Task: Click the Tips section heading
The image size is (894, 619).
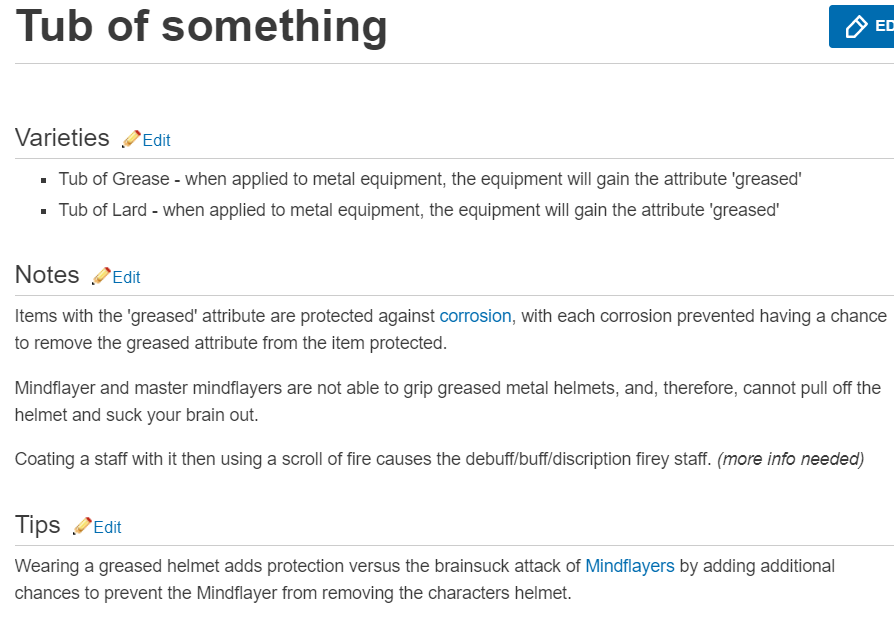Action: [x=38, y=525]
